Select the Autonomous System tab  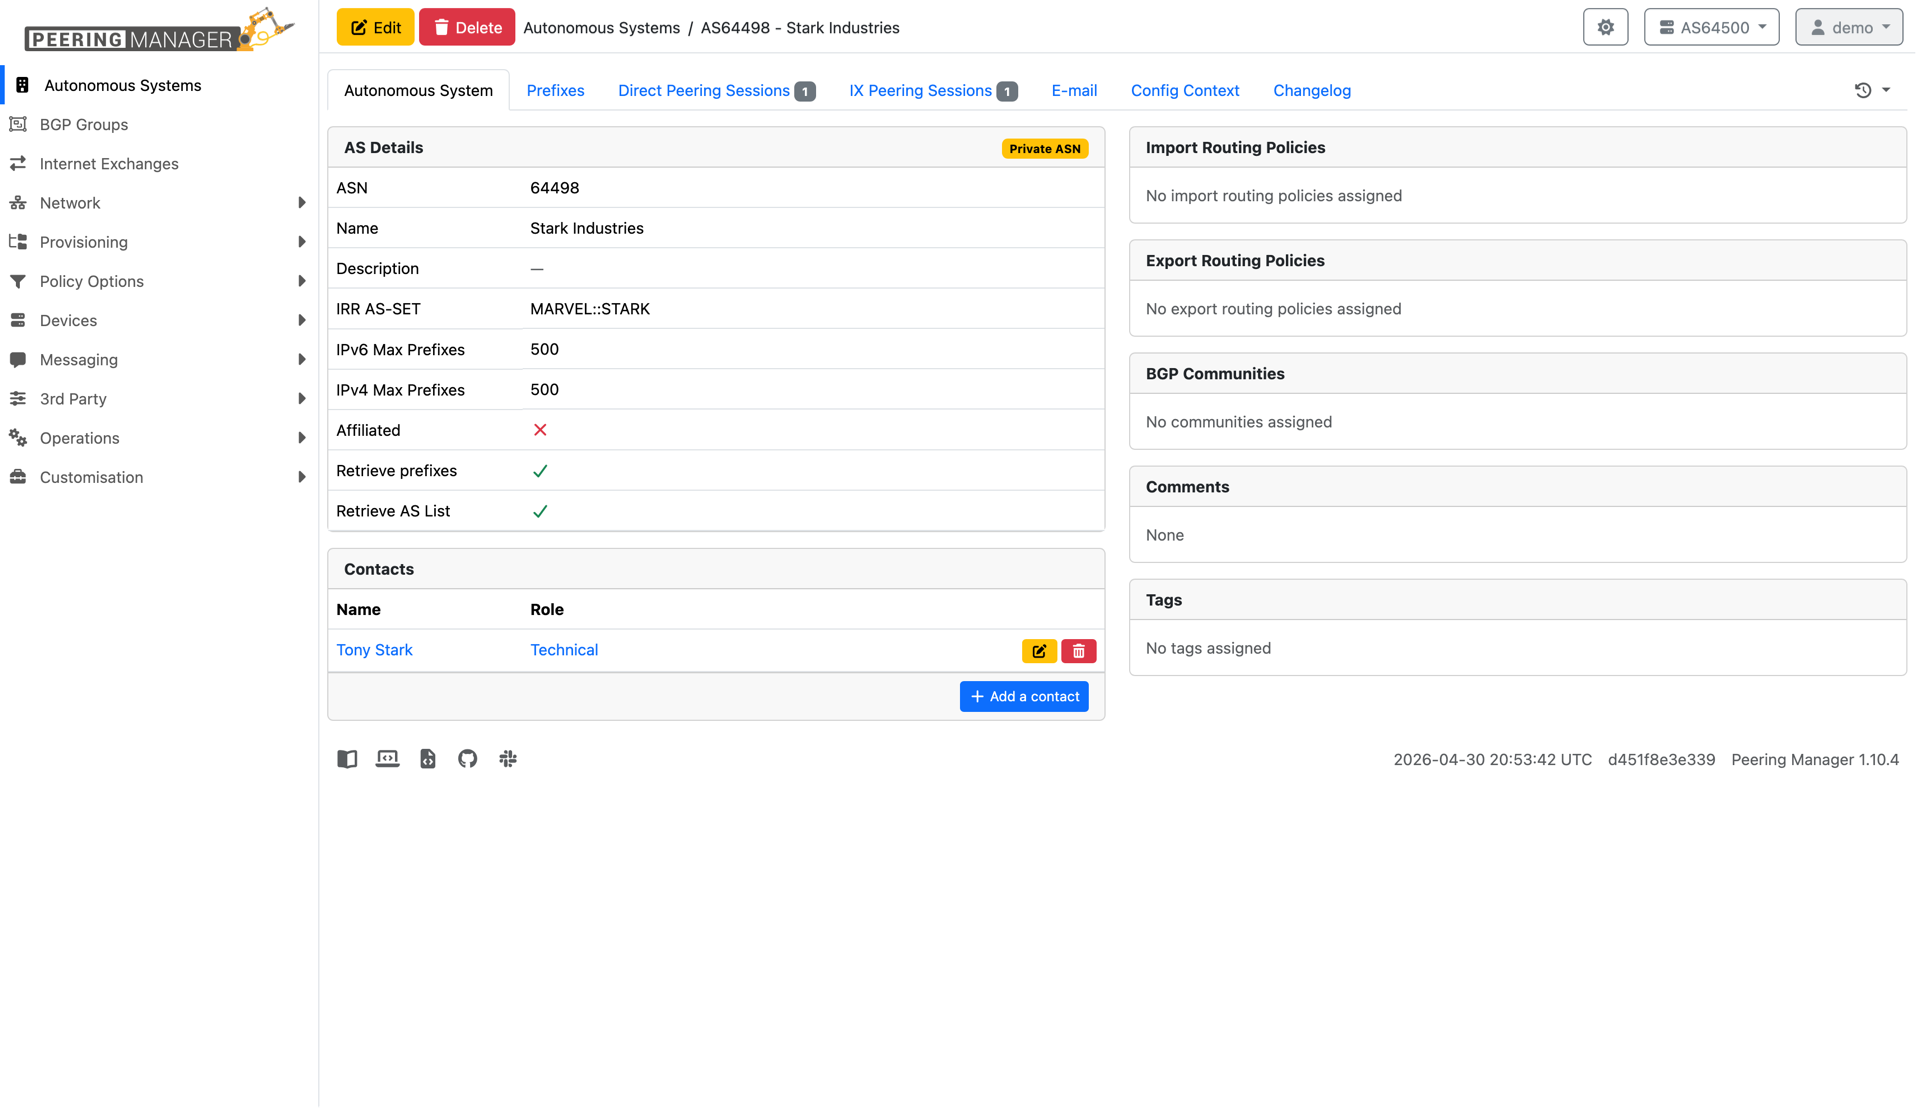[418, 91]
